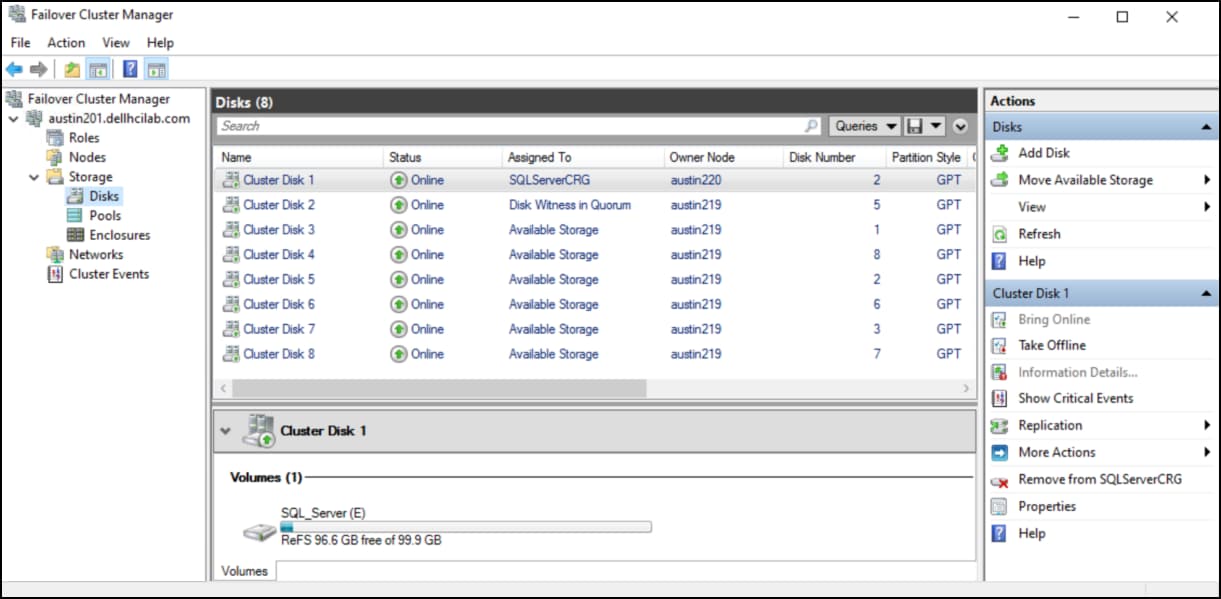Click the SQL_Server volume usage bar
Viewport: 1221px width, 599px height.
pyautogui.click(x=466, y=526)
